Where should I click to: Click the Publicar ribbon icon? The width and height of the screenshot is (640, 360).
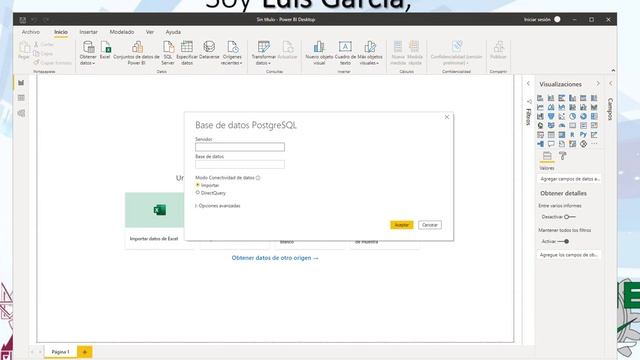pyautogui.click(x=498, y=47)
